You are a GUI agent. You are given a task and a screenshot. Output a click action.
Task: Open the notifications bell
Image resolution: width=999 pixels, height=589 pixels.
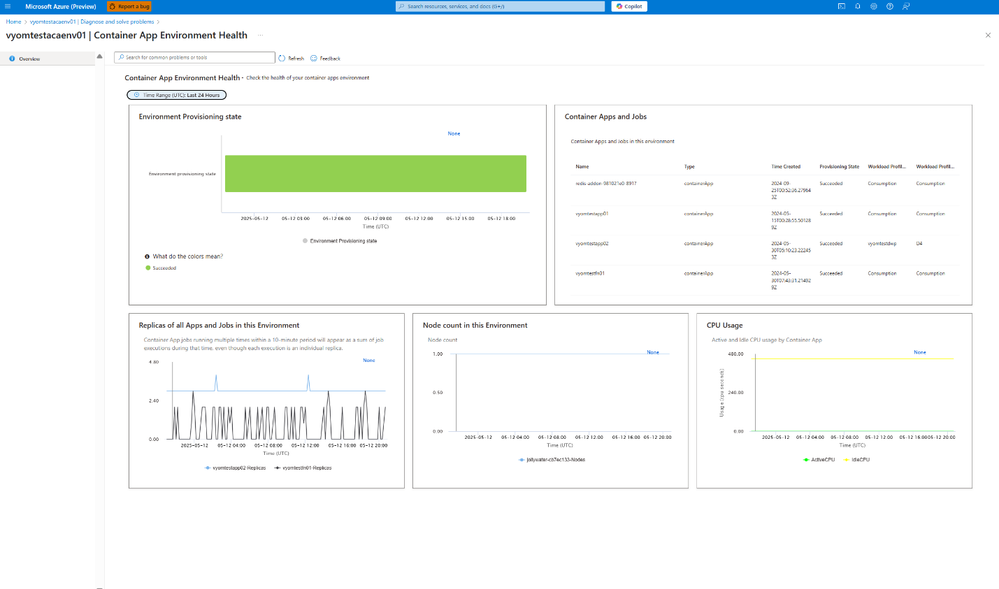[858, 6]
